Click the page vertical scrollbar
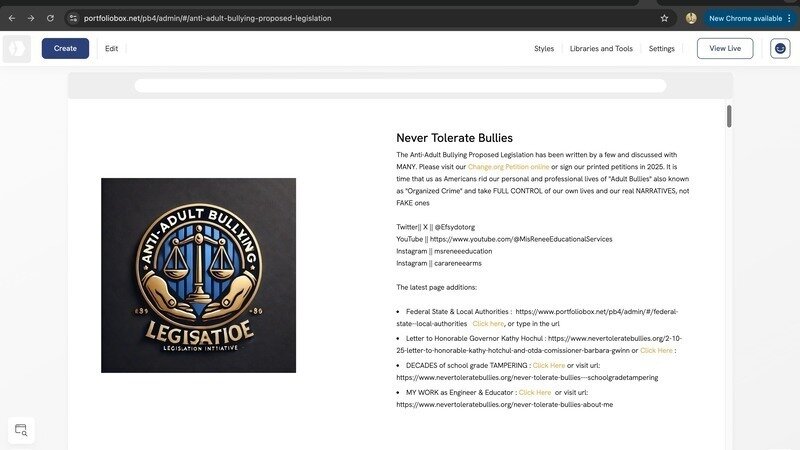This screenshot has width=800, height=450. click(x=729, y=116)
